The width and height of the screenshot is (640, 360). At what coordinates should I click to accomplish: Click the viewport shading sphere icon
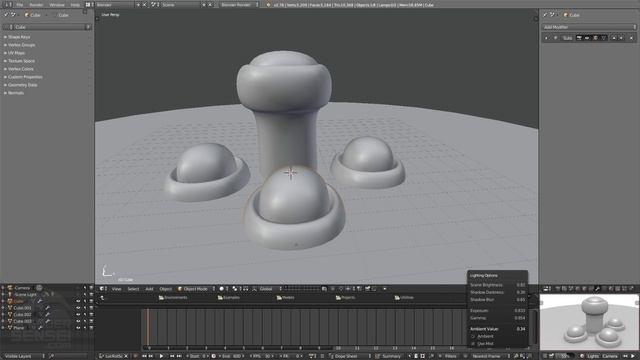point(222,289)
